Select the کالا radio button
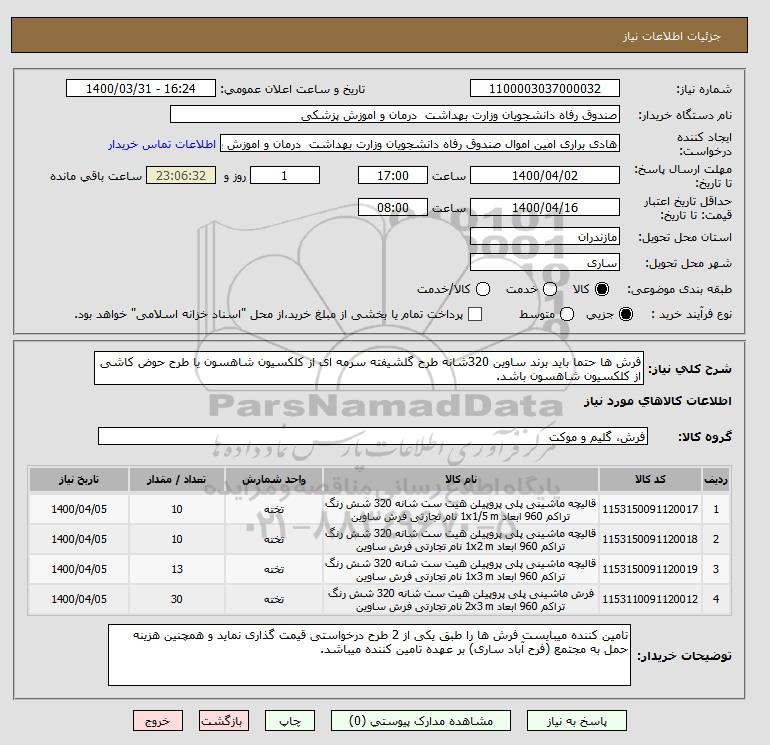770x745 pixels. [602, 289]
